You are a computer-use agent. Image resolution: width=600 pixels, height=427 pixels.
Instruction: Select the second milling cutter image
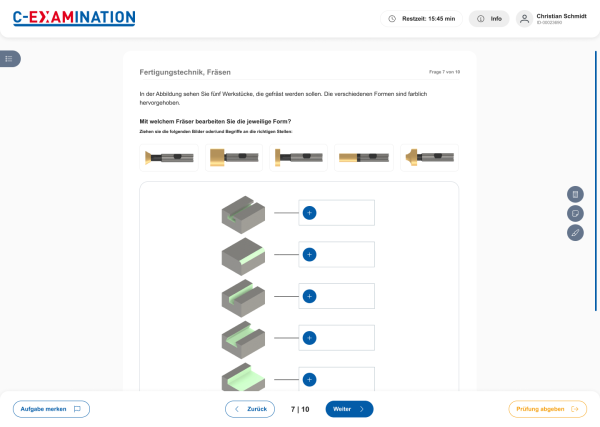coord(234,157)
